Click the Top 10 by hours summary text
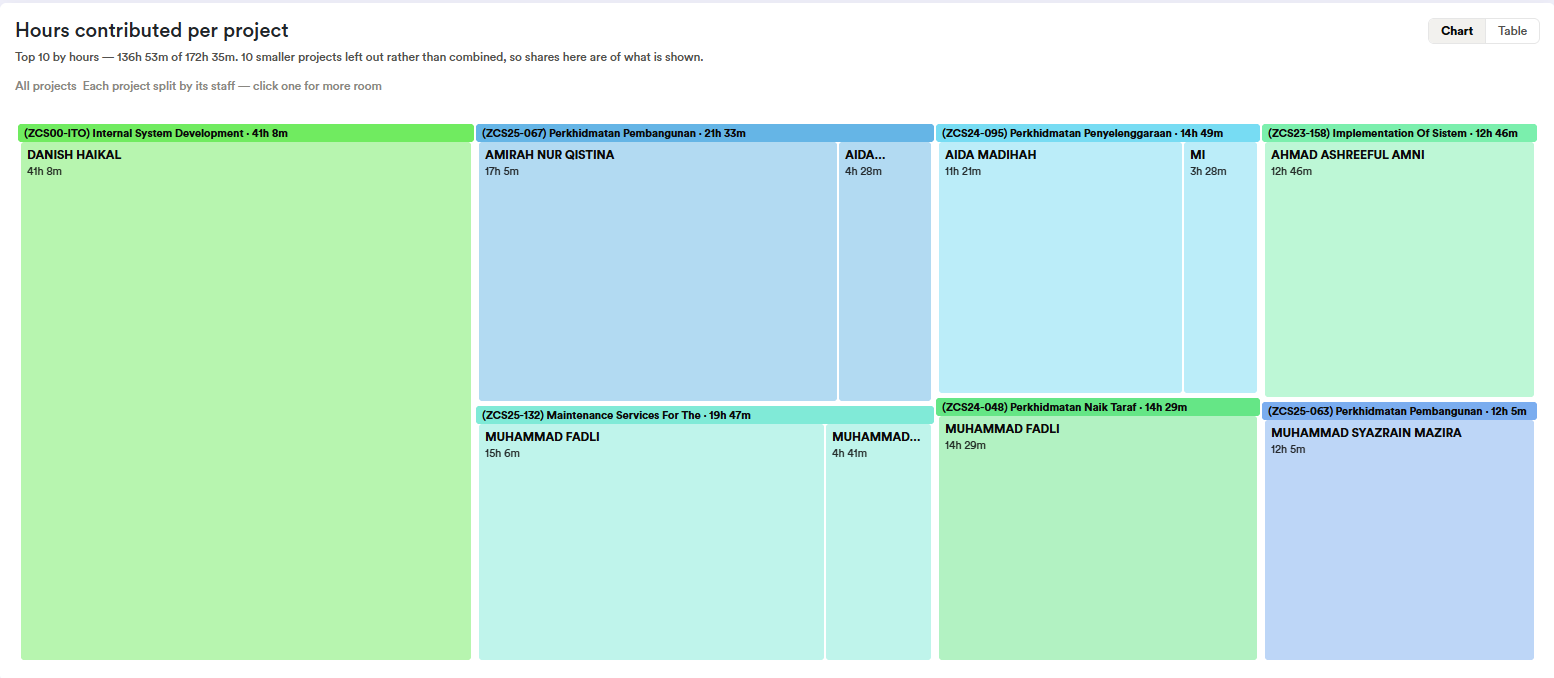1554x678 pixels. point(359,57)
